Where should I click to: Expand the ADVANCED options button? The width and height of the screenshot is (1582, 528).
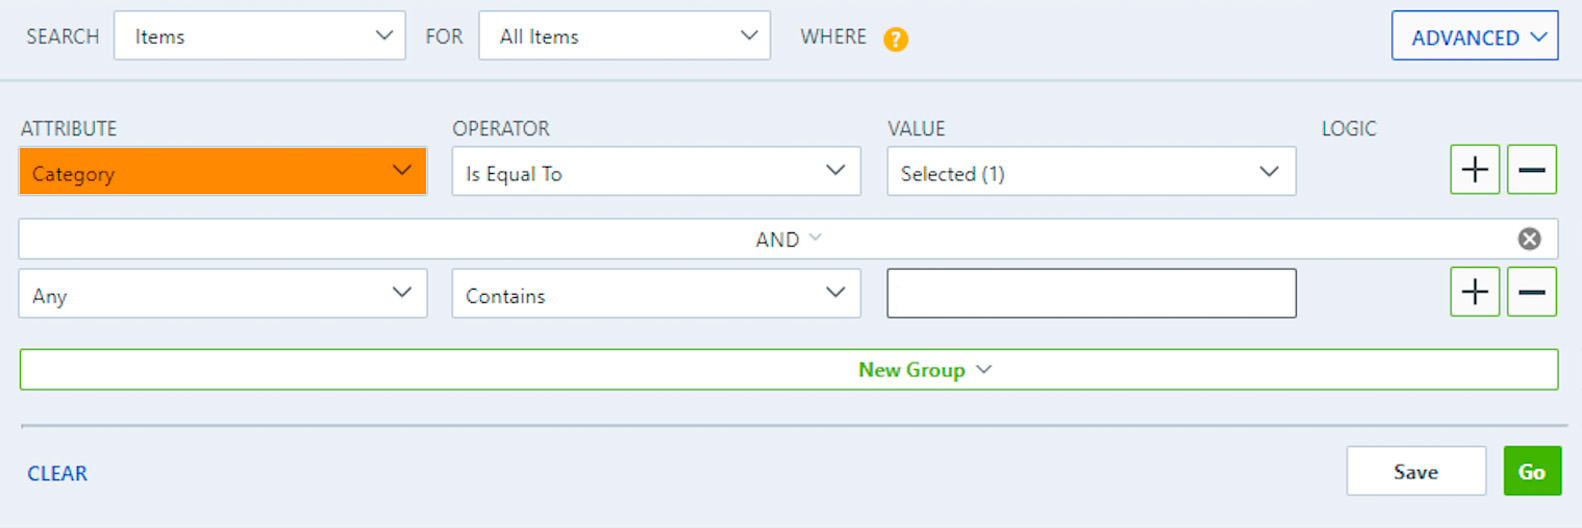click(1475, 36)
